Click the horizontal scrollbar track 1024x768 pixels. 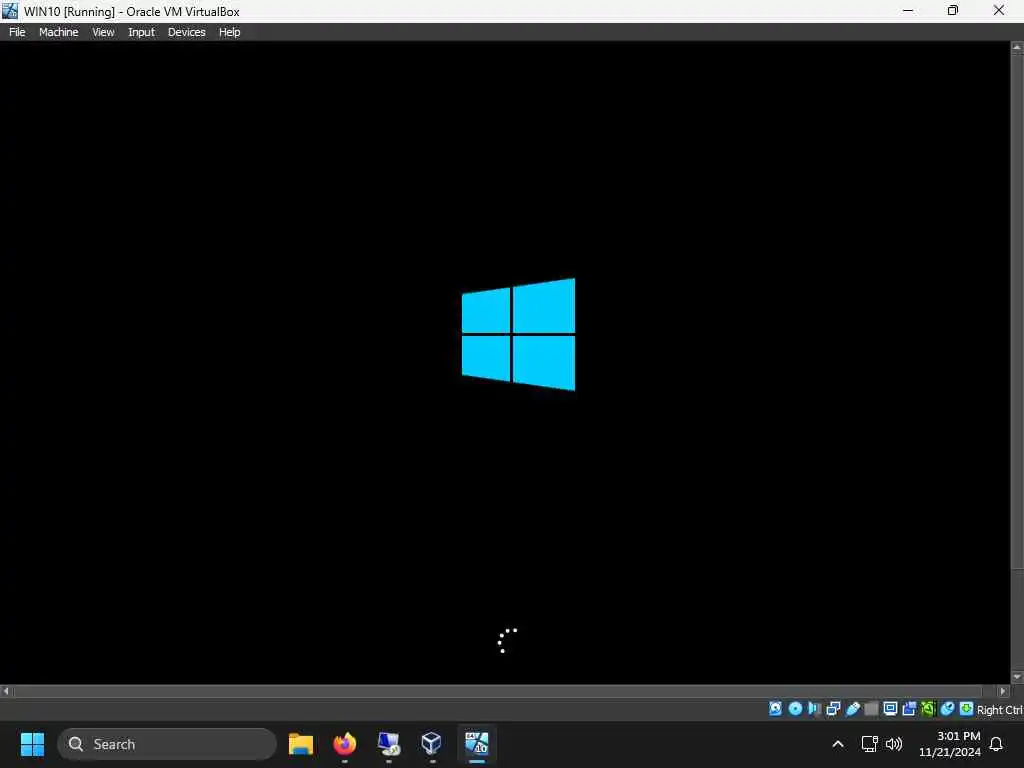point(504,691)
